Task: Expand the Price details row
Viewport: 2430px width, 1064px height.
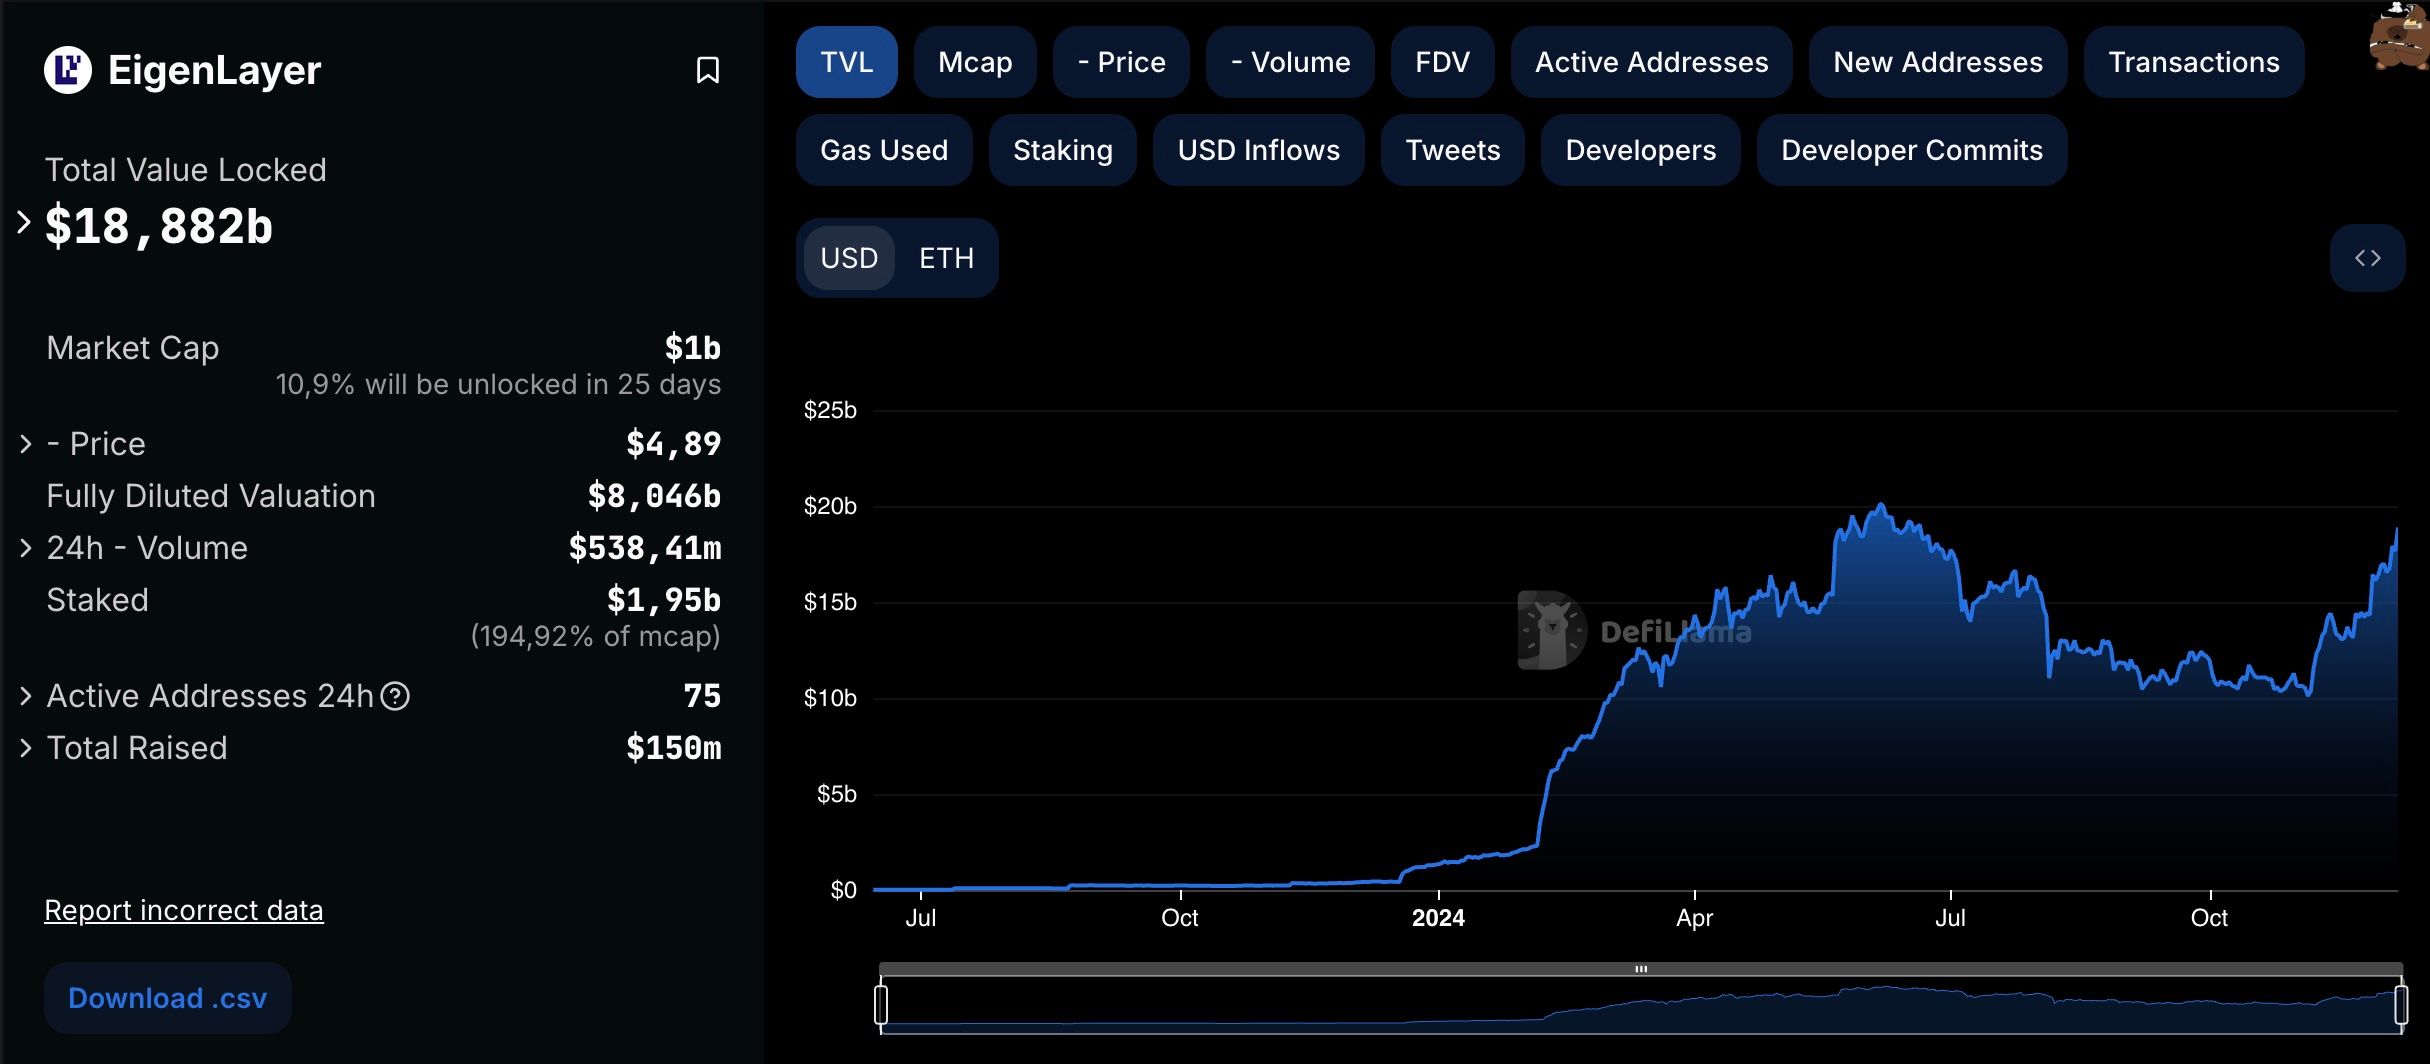Action: click(26, 444)
